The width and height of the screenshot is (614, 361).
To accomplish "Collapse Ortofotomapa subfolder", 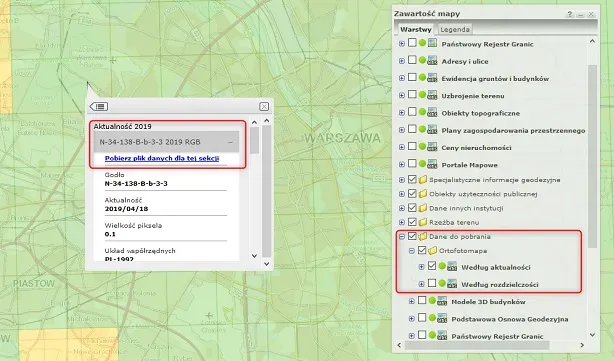I will point(412,251).
